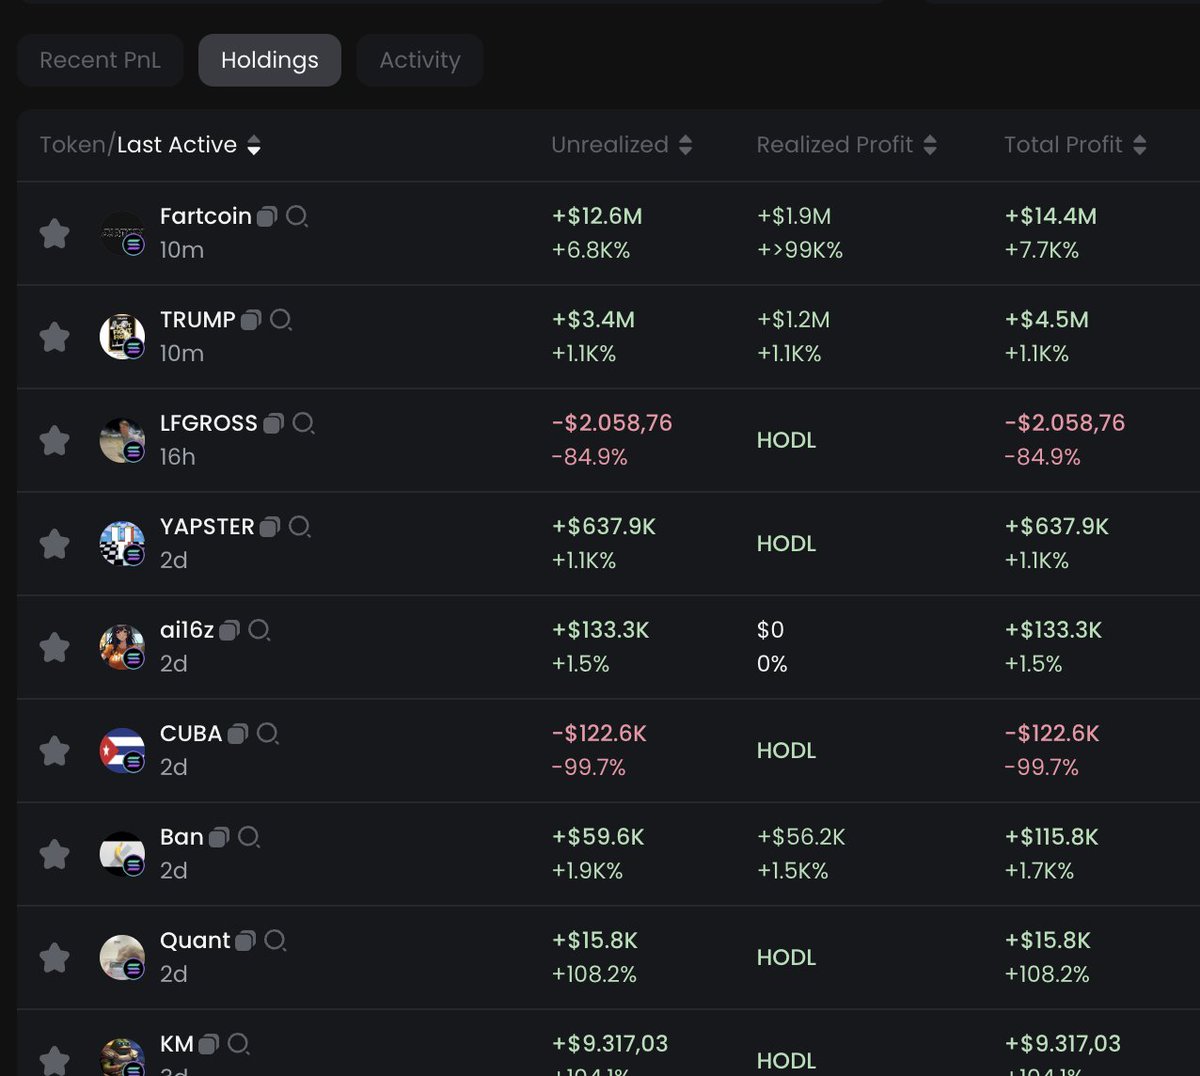Copy the CUBA token address
This screenshot has width=1200, height=1076.
pyautogui.click(x=237, y=734)
